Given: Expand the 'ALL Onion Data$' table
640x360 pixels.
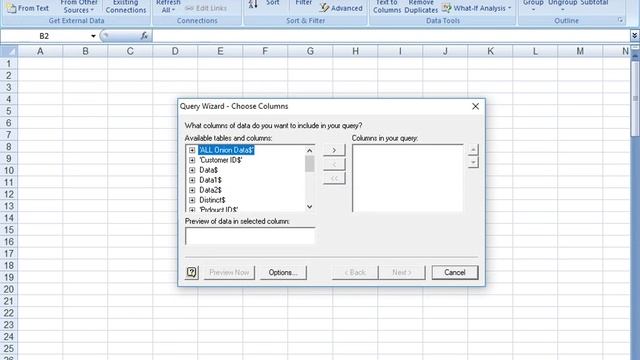Looking at the screenshot, I should pyautogui.click(x=192, y=150).
